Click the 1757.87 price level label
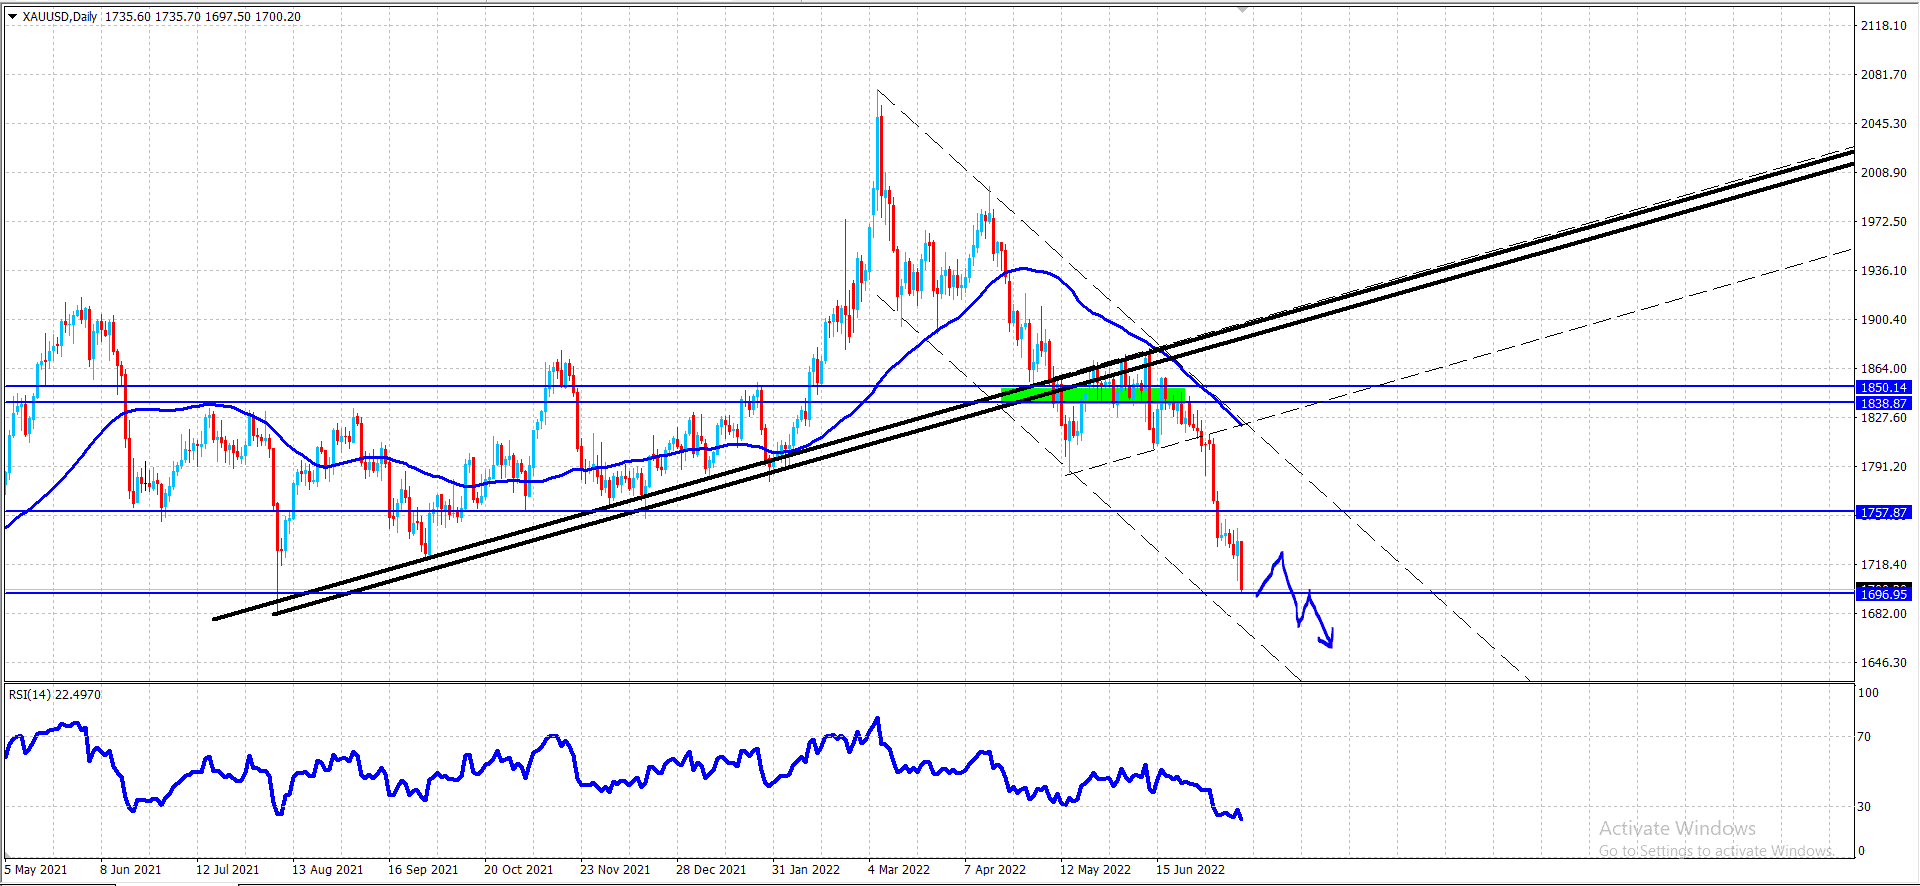Viewport: 1920px width, 886px height. [1884, 512]
